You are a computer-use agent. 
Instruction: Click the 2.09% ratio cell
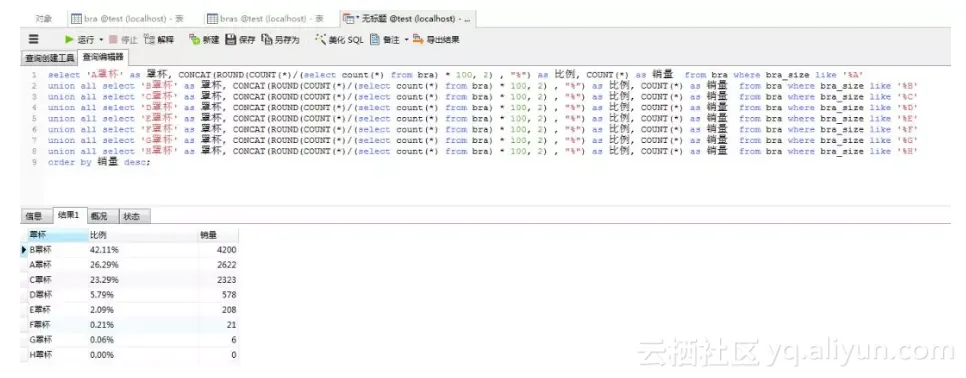(143, 310)
